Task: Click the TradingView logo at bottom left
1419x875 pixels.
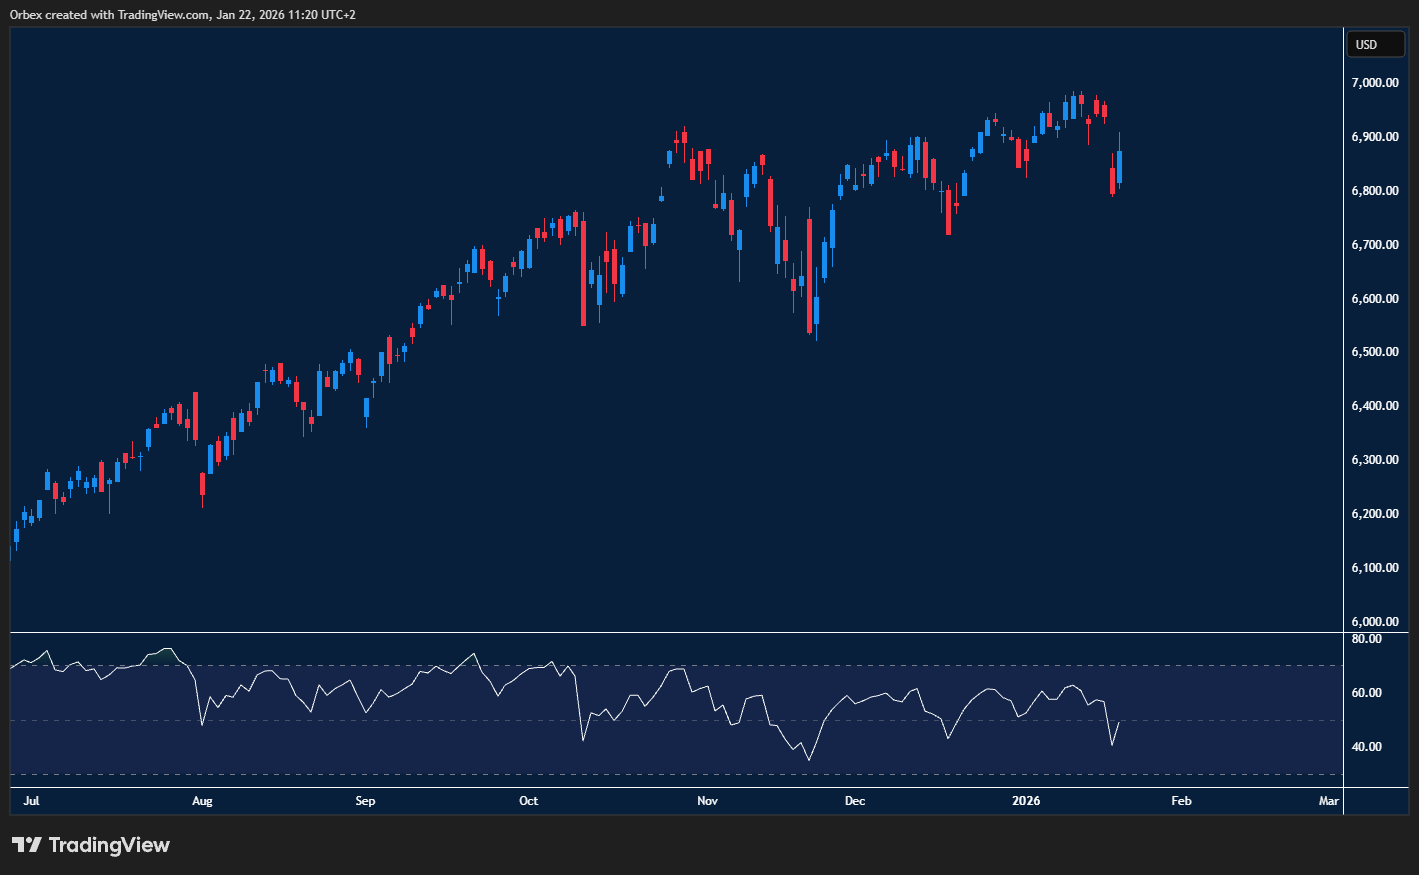Action: [x=90, y=845]
